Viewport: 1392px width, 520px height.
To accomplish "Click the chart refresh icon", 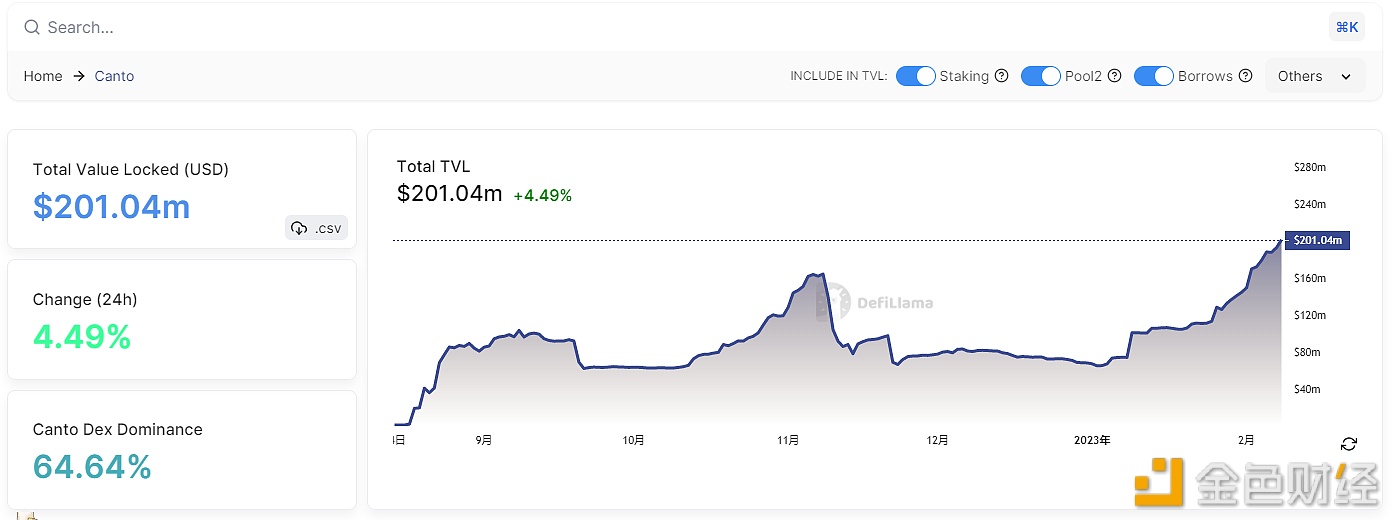I will click(x=1349, y=444).
